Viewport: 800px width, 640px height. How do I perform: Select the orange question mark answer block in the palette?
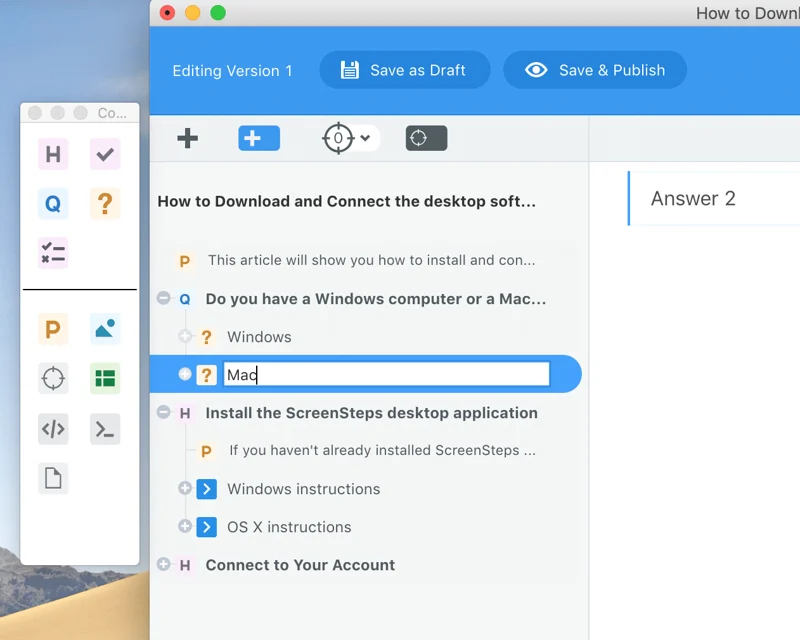[105, 204]
